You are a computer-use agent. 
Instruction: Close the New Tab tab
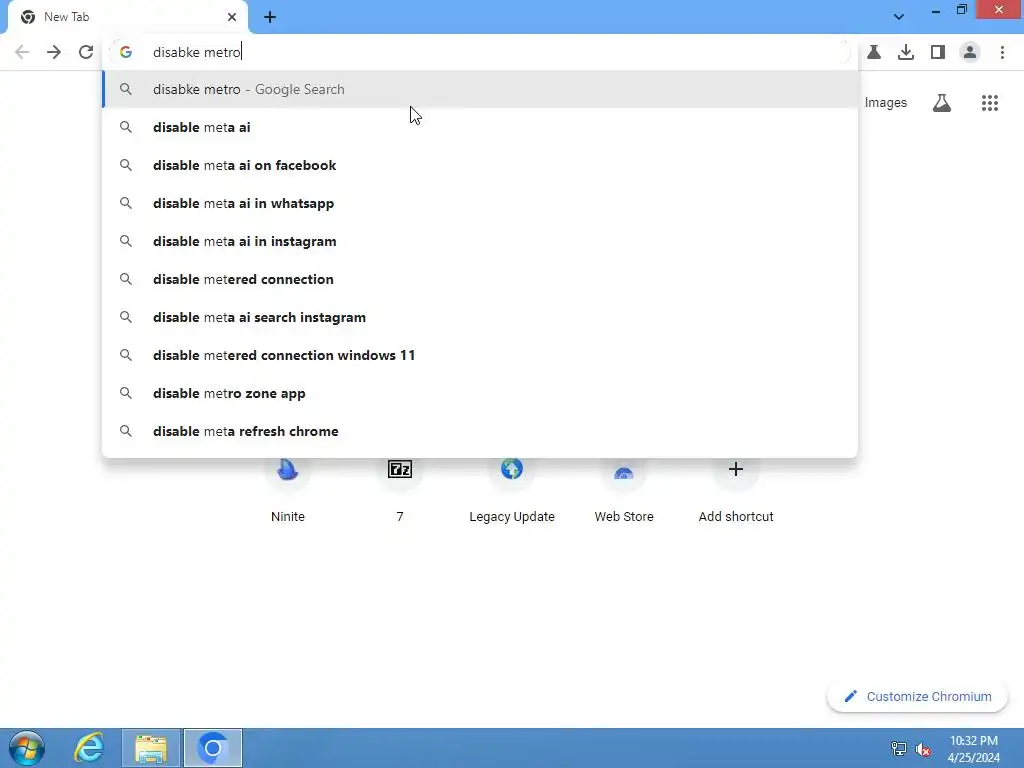point(232,17)
